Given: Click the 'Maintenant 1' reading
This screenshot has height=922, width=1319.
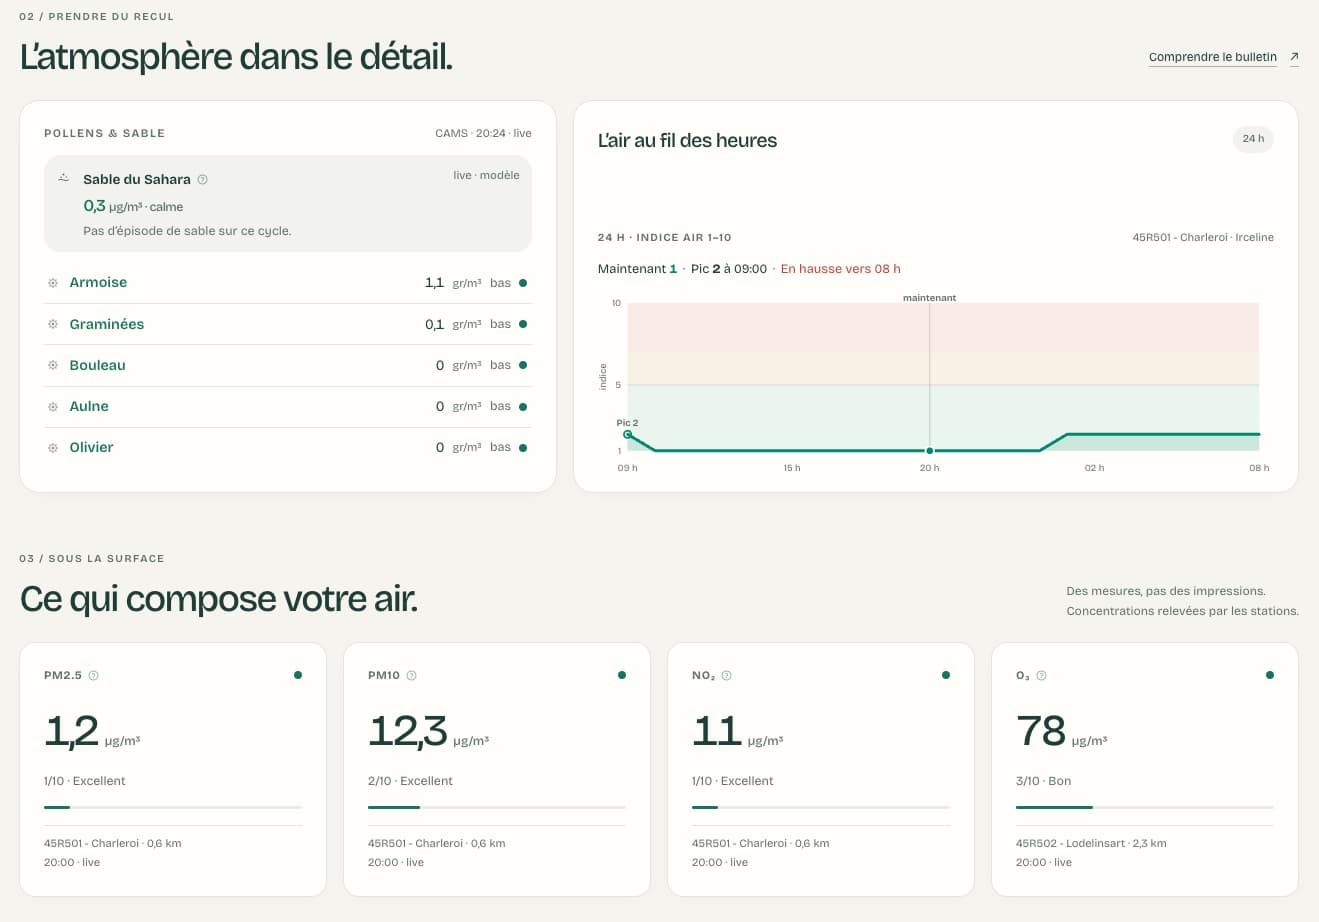Looking at the screenshot, I should tap(637, 269).
